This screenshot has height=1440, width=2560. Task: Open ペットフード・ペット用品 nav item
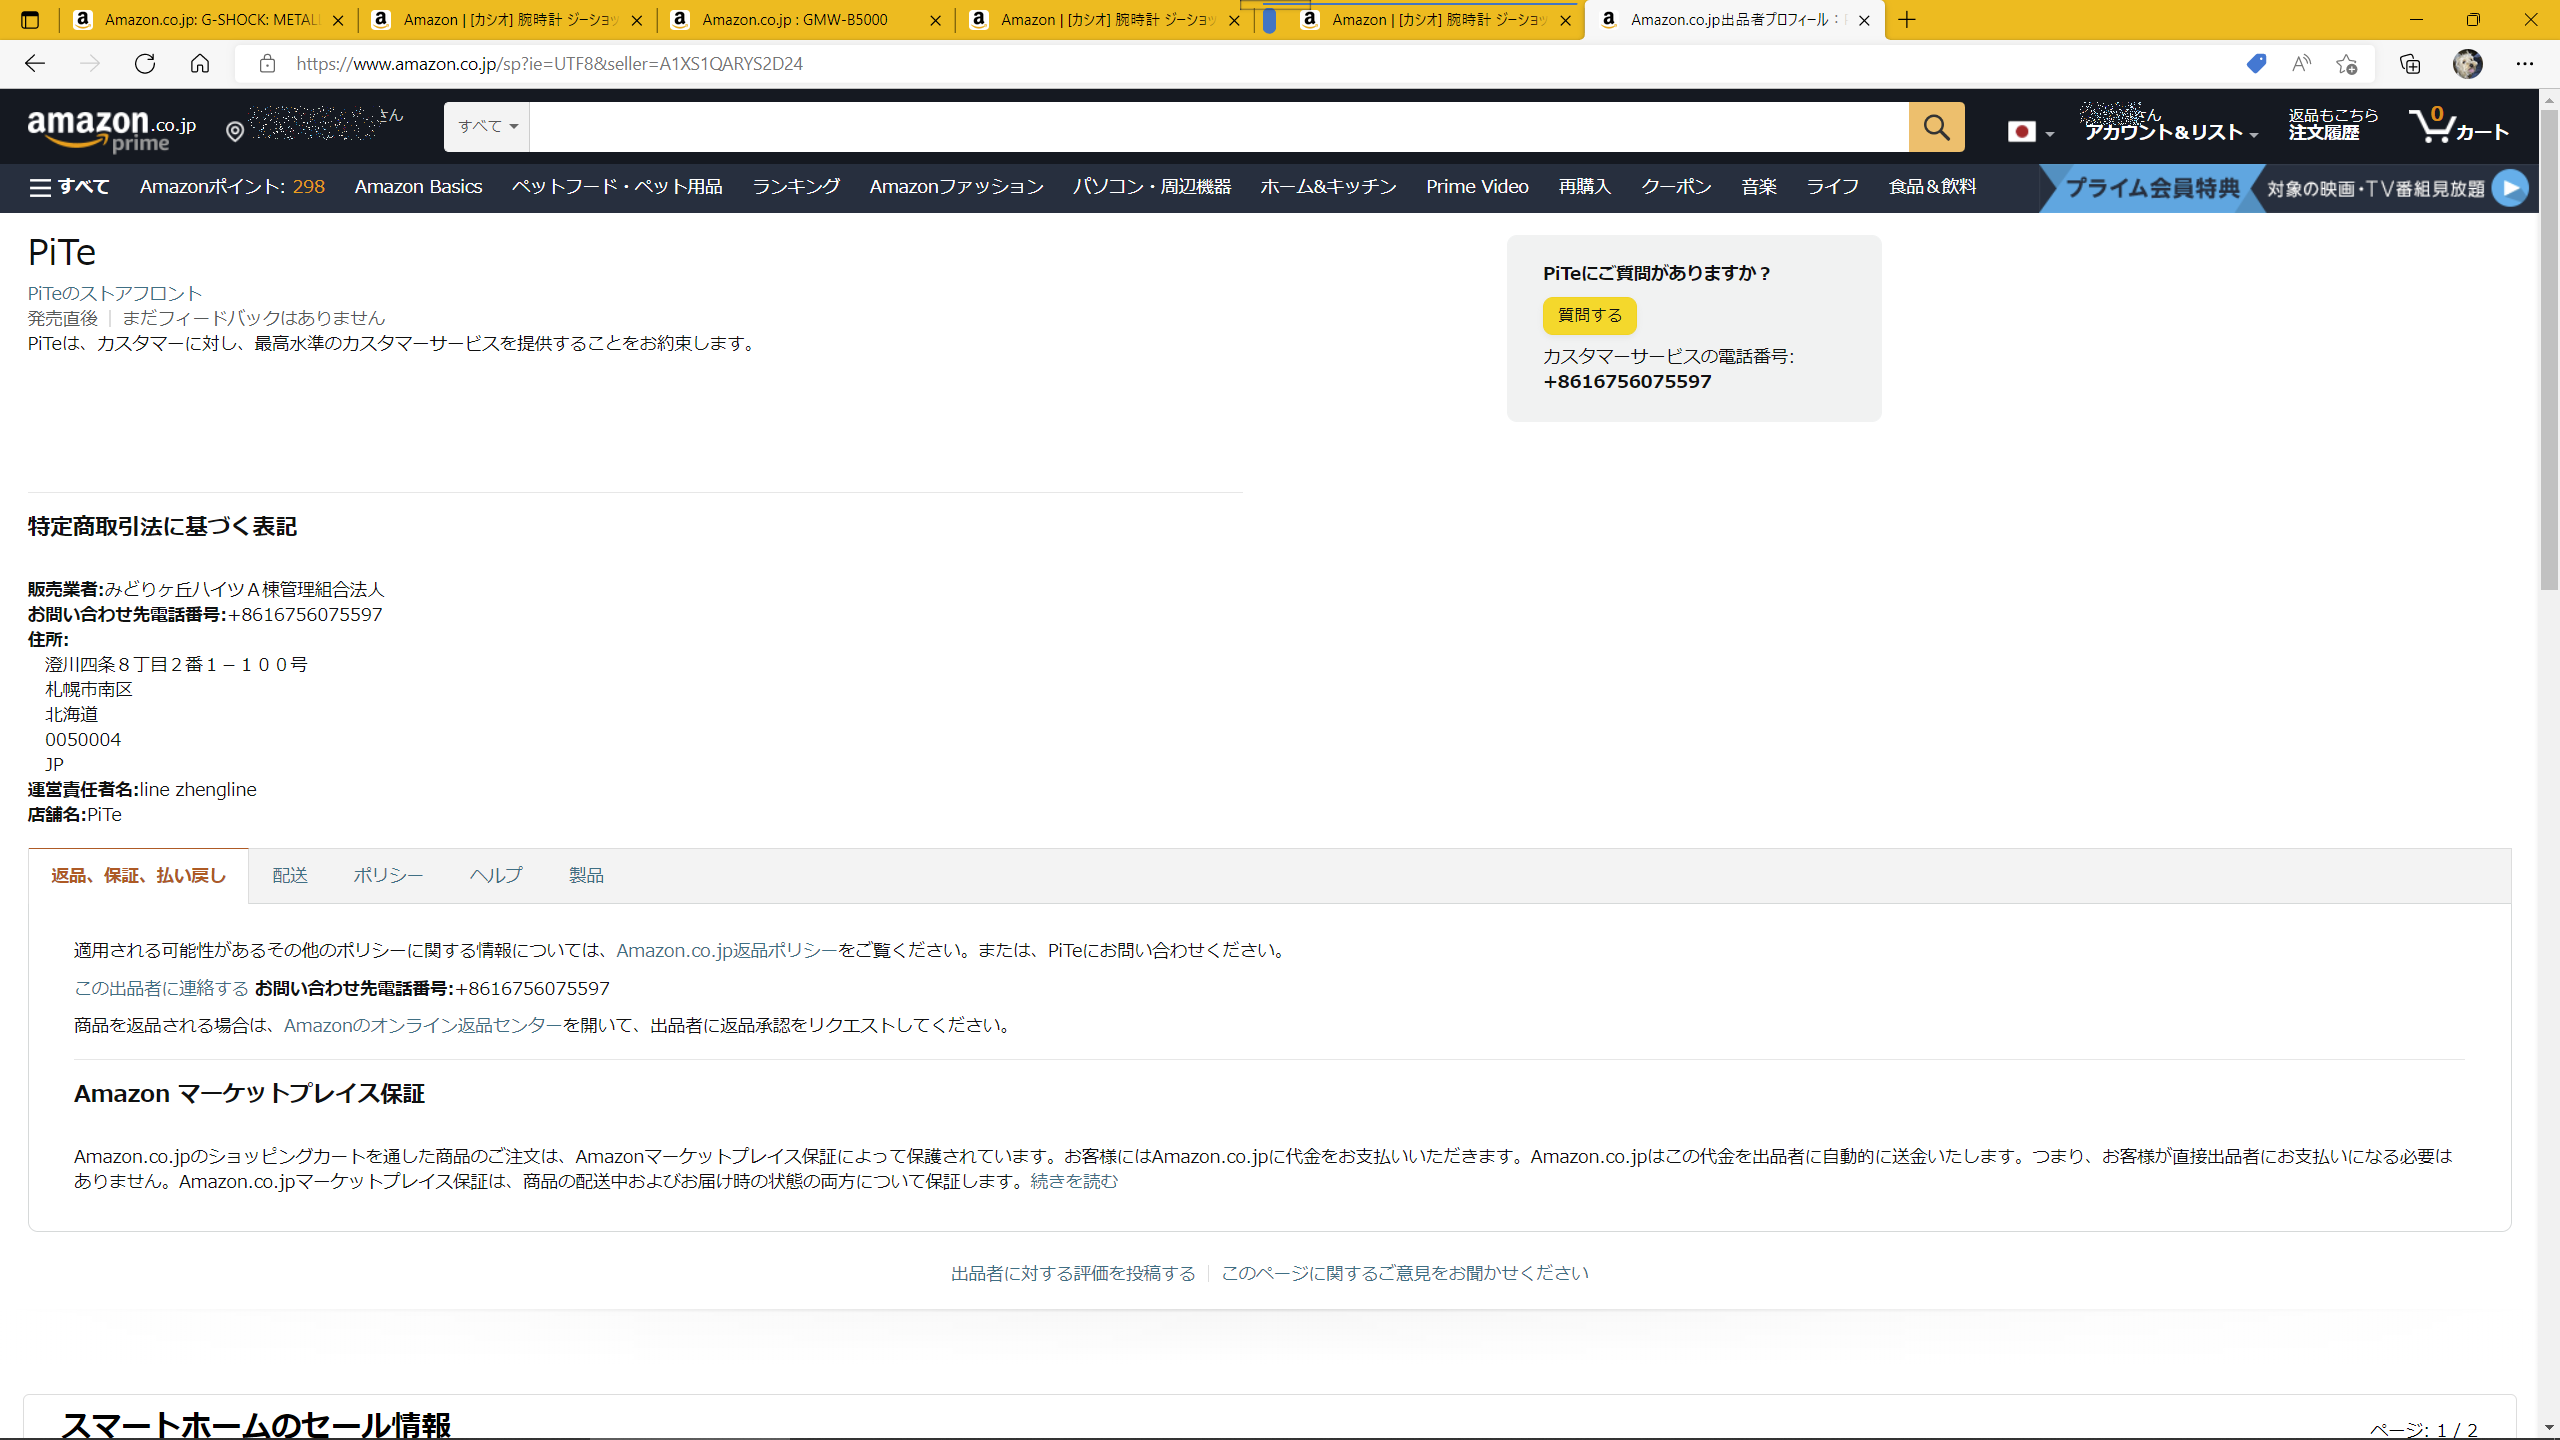pyautogui.click(x=617, y=187)
